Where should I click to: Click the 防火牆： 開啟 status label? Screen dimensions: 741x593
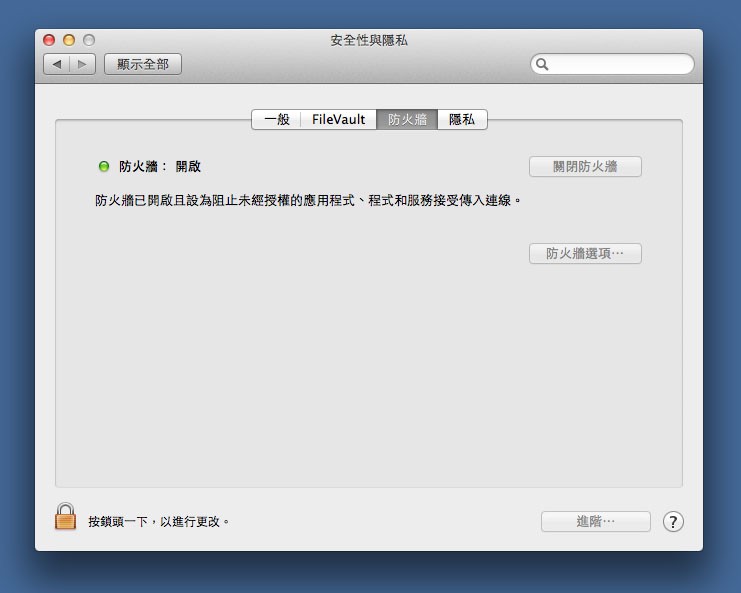160,166
